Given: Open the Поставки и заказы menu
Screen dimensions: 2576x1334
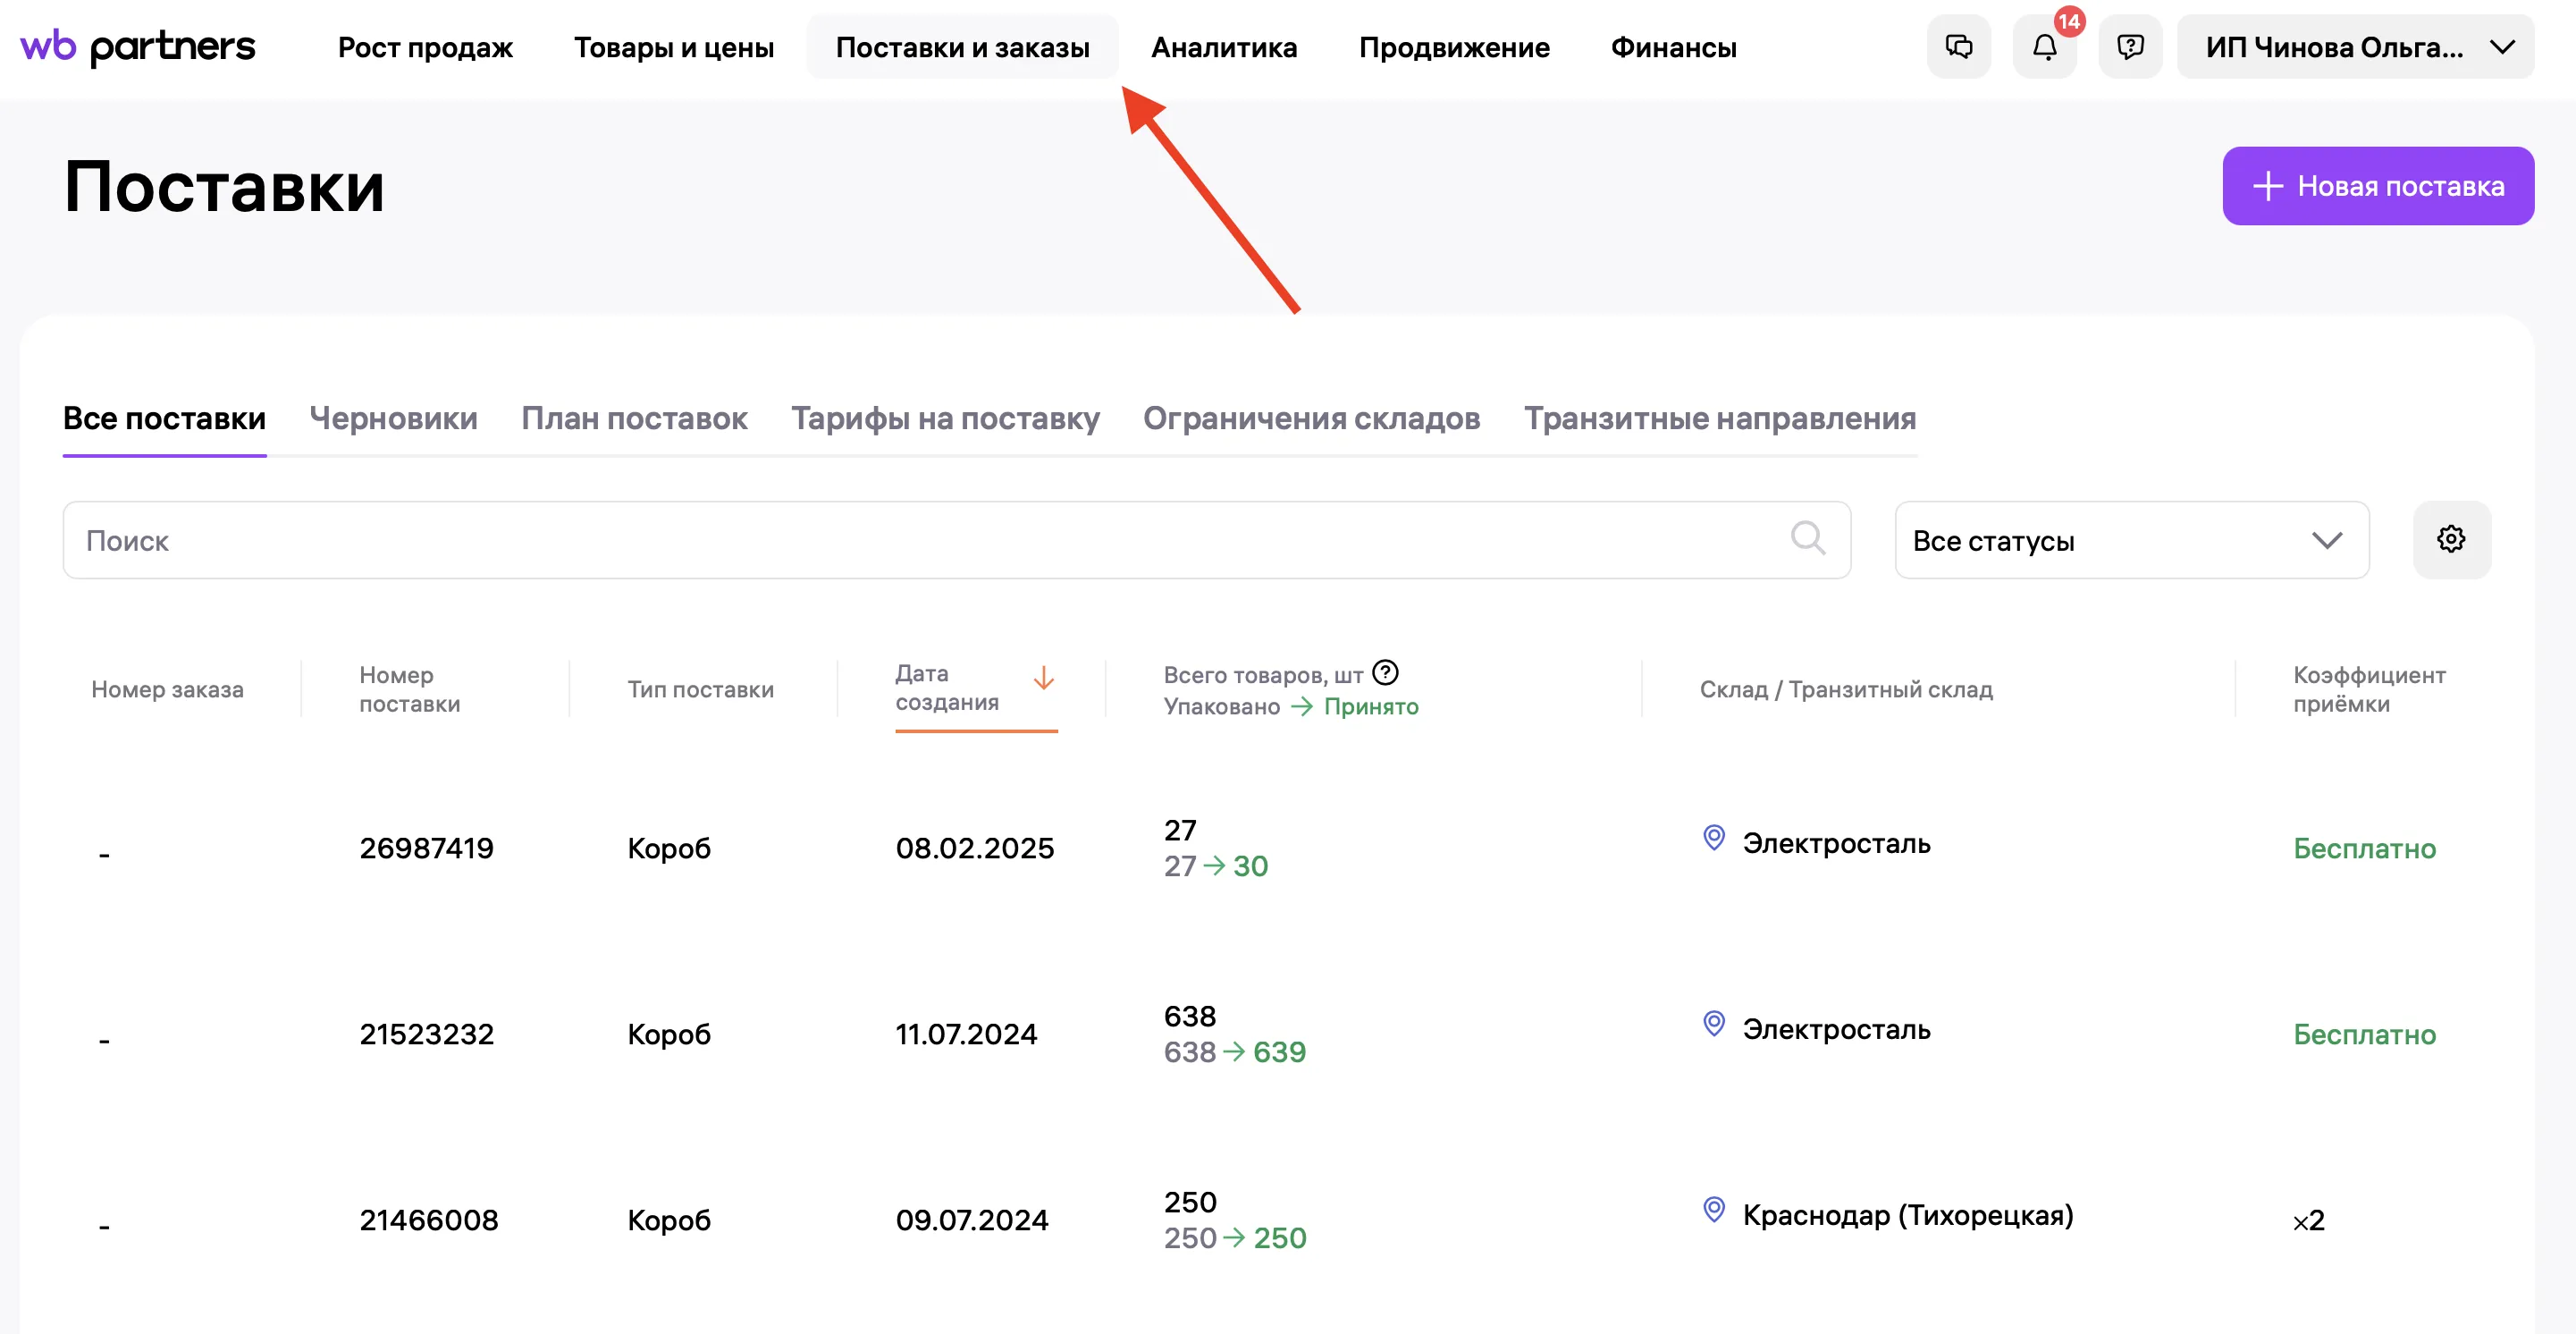Looking at the screenshot, I should click(x=962, y=47).
